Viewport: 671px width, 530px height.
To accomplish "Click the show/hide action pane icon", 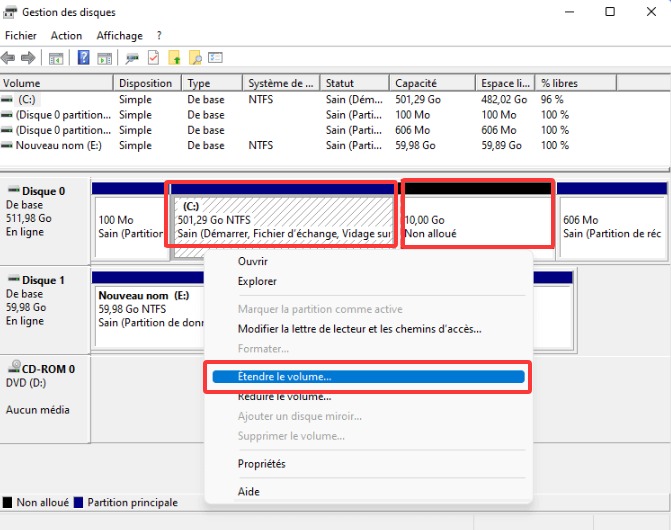I will coord(103,58).
